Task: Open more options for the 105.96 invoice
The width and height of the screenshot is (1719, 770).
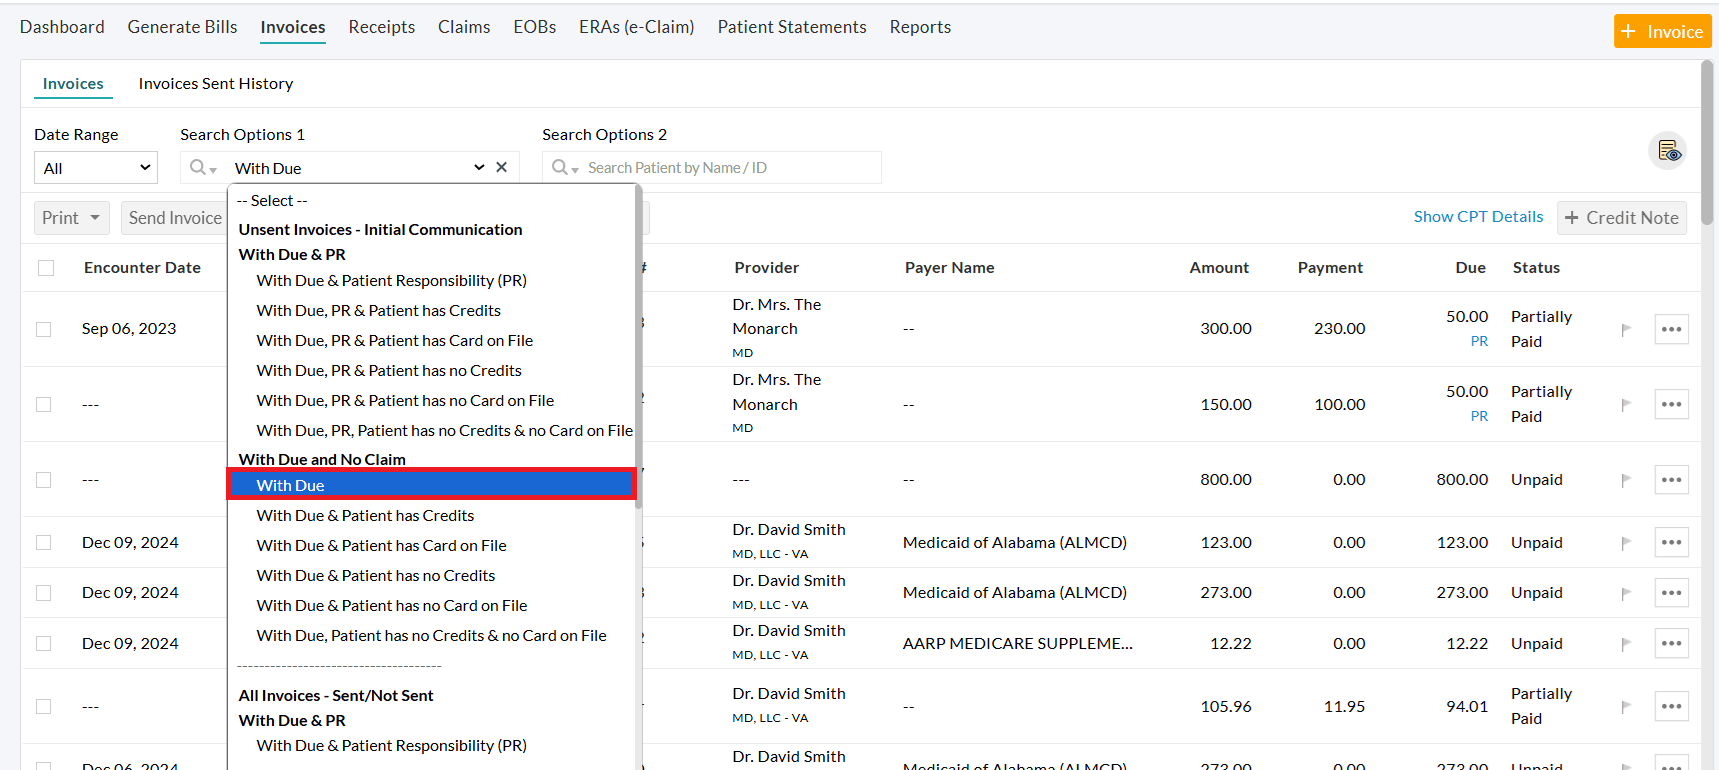Action: [1671, 706]
